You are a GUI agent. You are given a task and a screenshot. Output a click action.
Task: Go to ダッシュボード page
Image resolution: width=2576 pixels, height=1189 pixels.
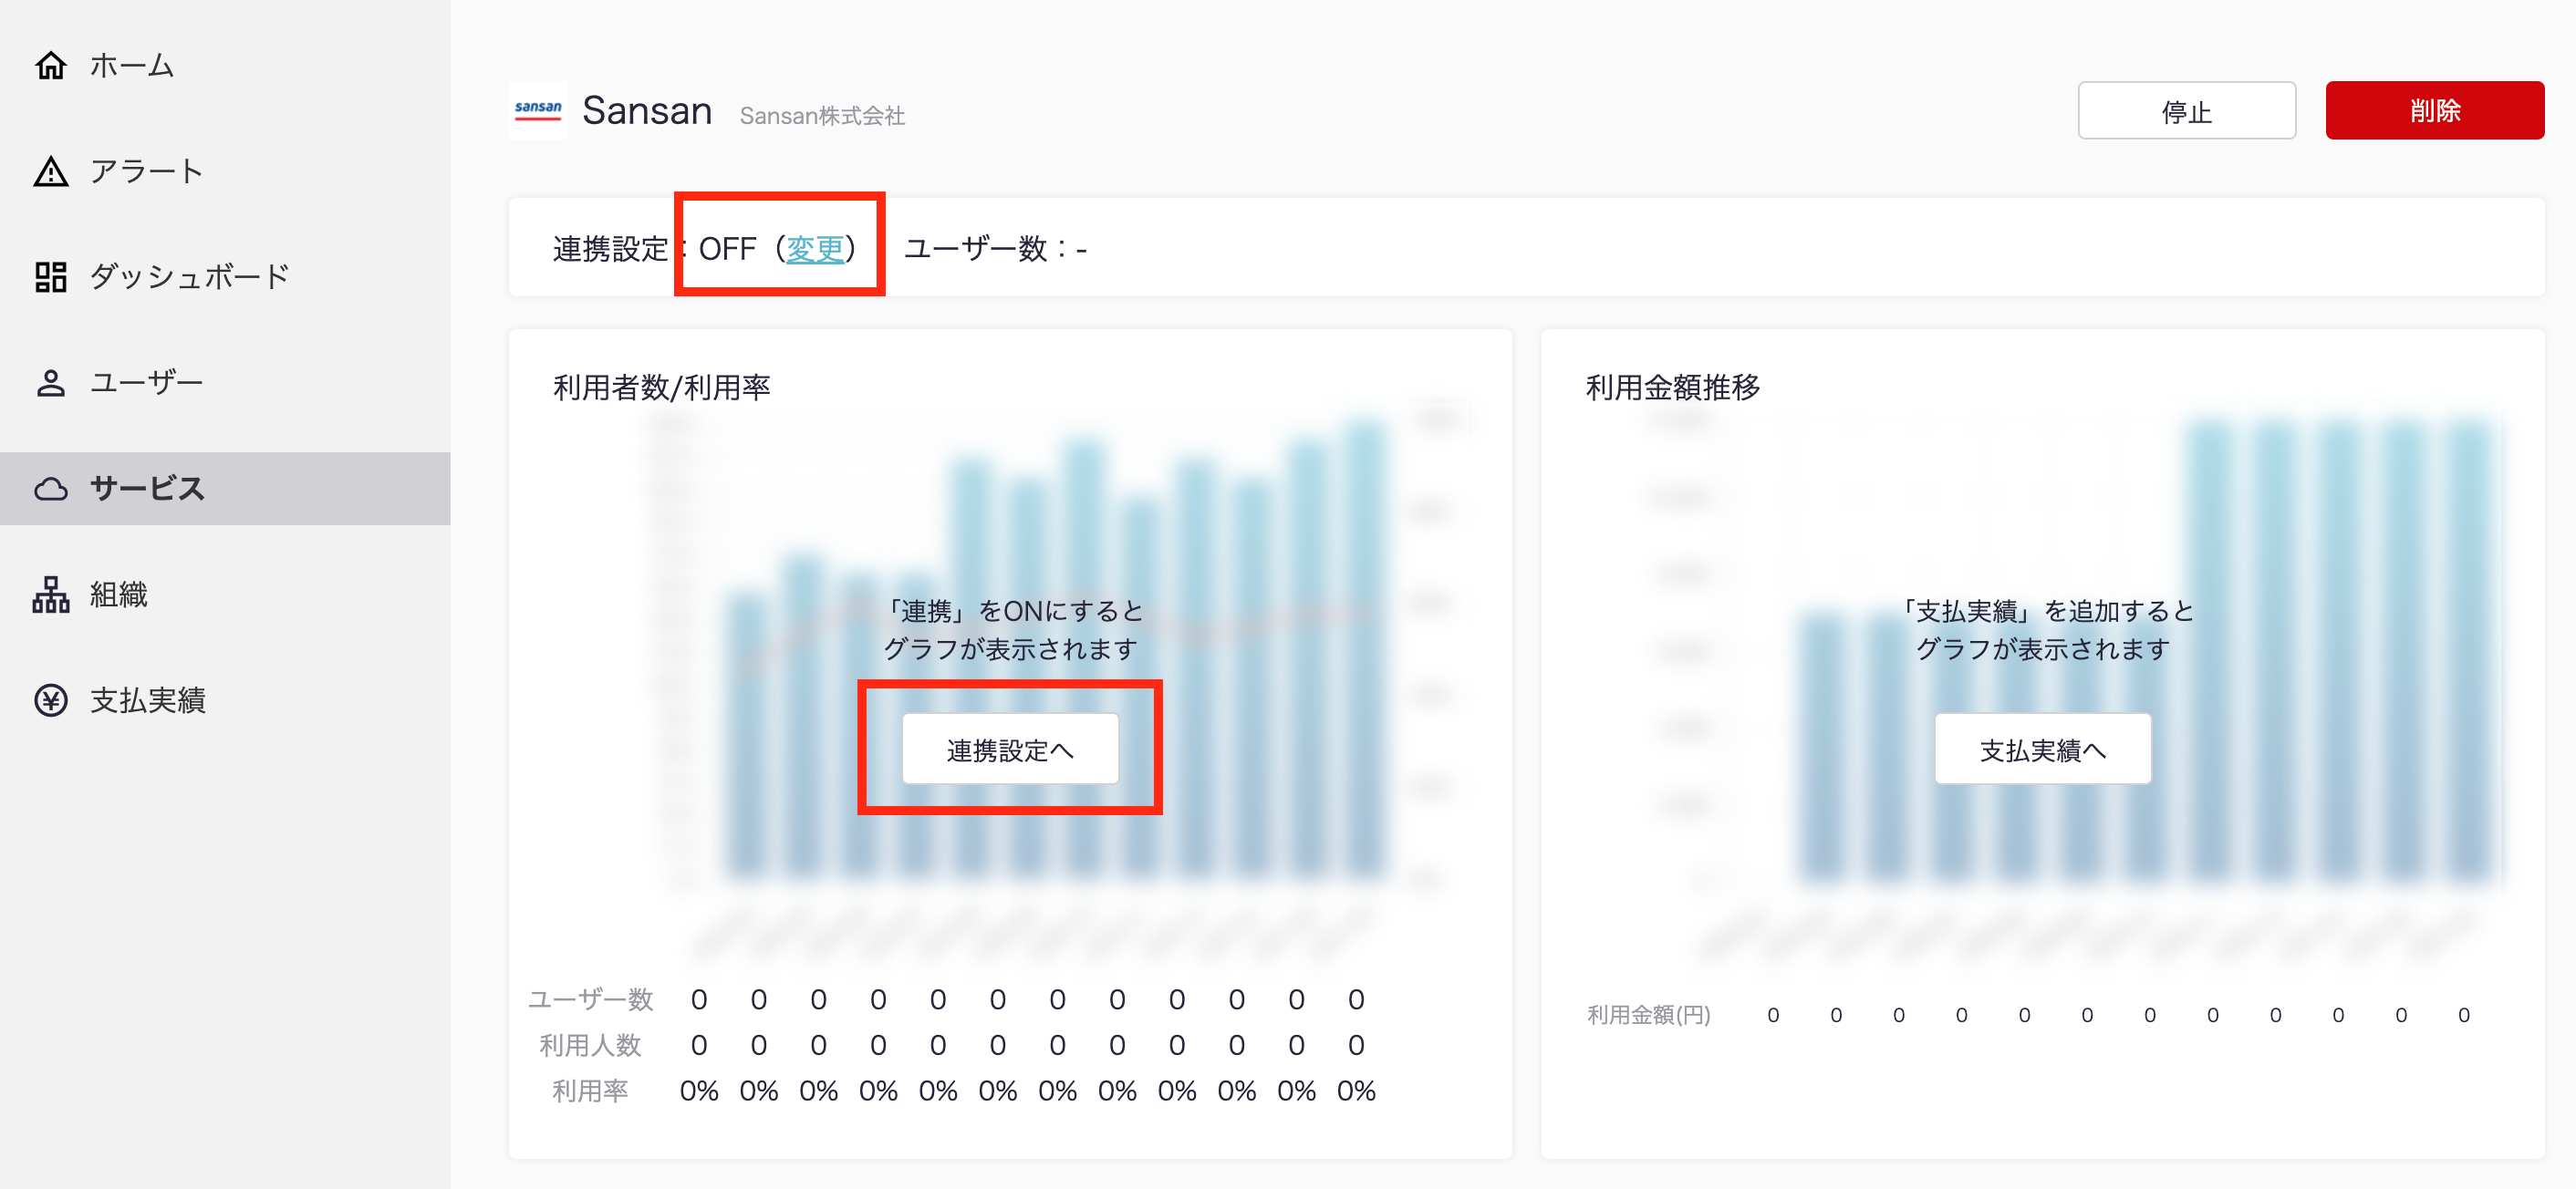[190, 277]
